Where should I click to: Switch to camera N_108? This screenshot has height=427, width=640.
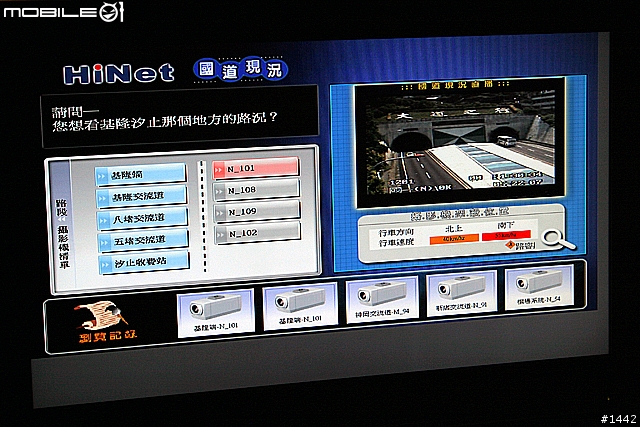click(x=257, y=190)
